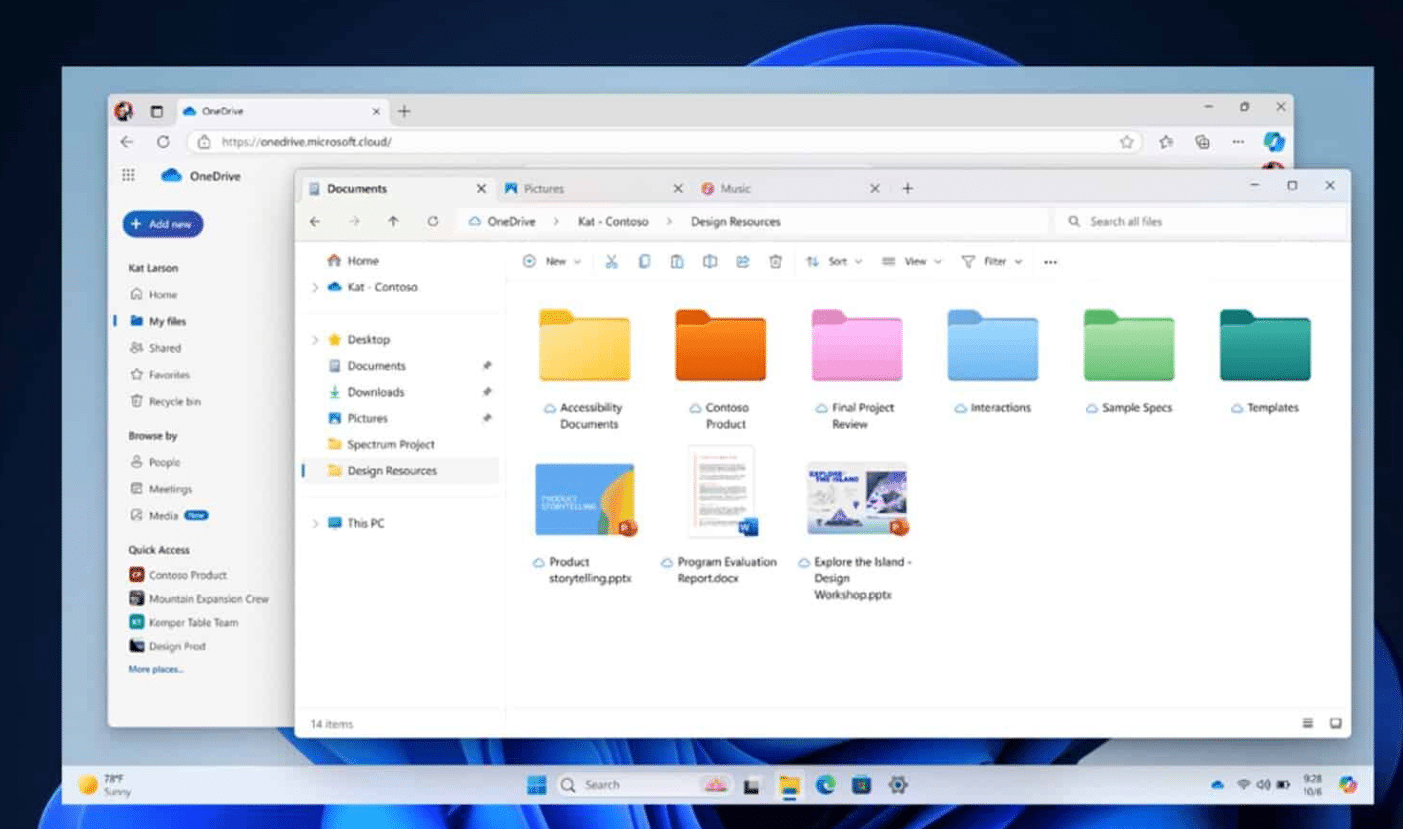The image size is (1403, 829).
Task: Click the Add new button in OneDrive
Action: pyautogui.click(x=163, y=224)
